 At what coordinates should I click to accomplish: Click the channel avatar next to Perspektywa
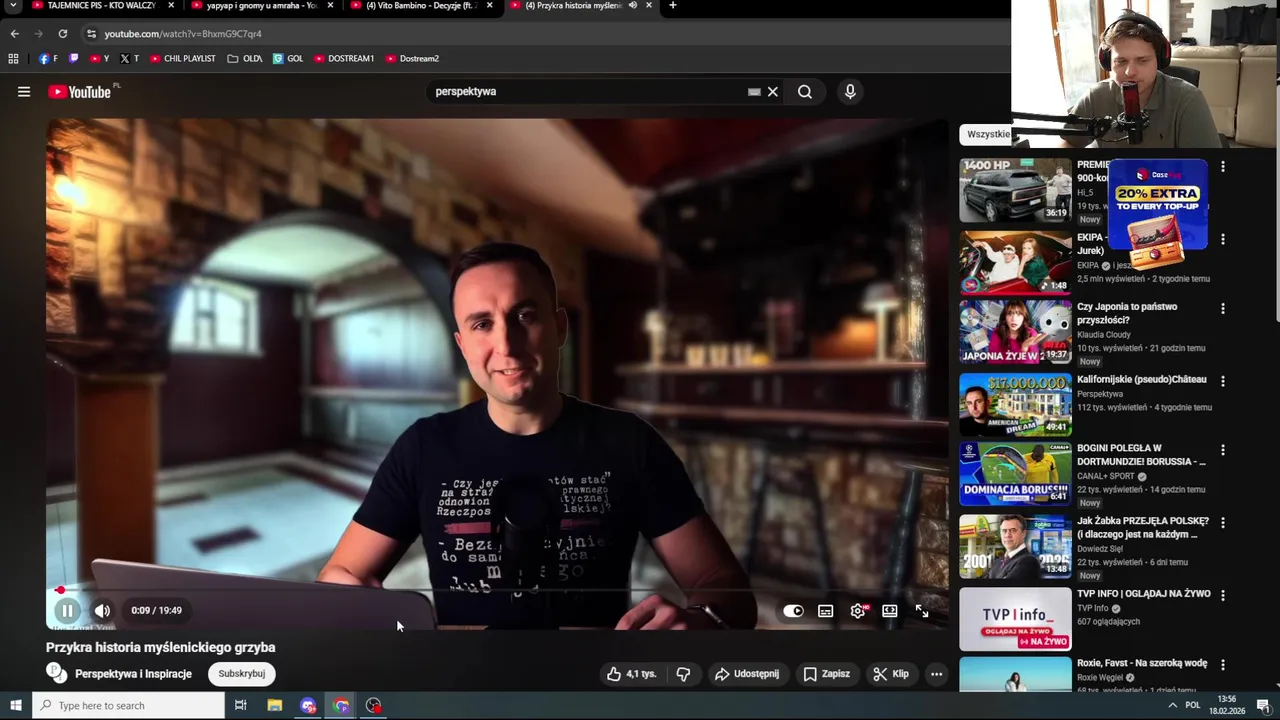(57, 673)
